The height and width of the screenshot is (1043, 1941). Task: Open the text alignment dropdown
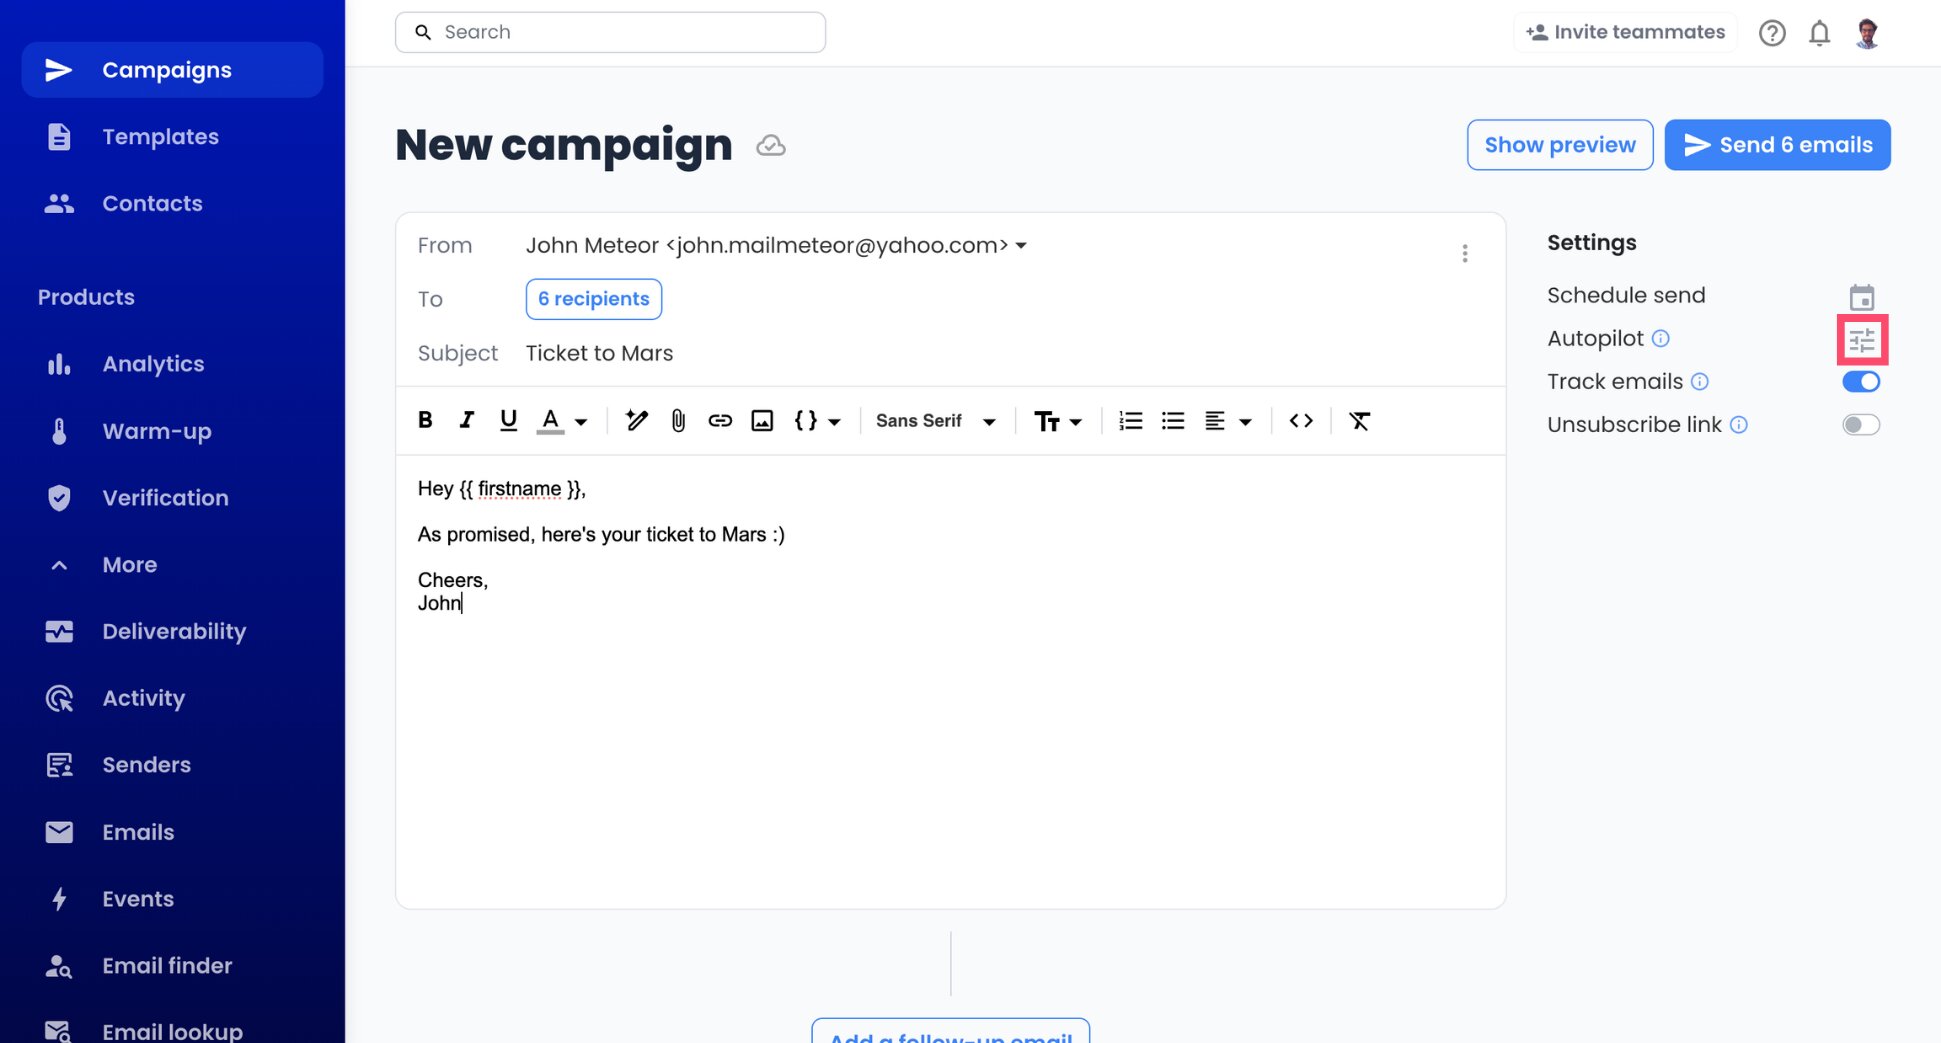pos(1228,421)
